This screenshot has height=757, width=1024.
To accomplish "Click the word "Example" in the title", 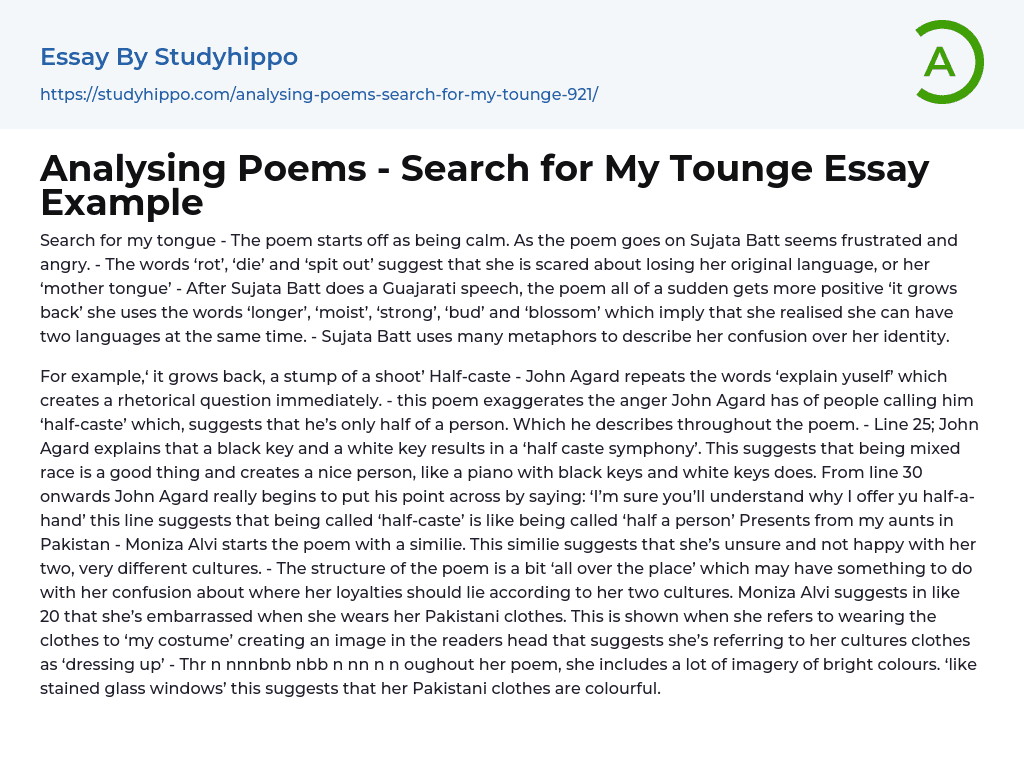I will pyautogui.click(x=122, y=202).
